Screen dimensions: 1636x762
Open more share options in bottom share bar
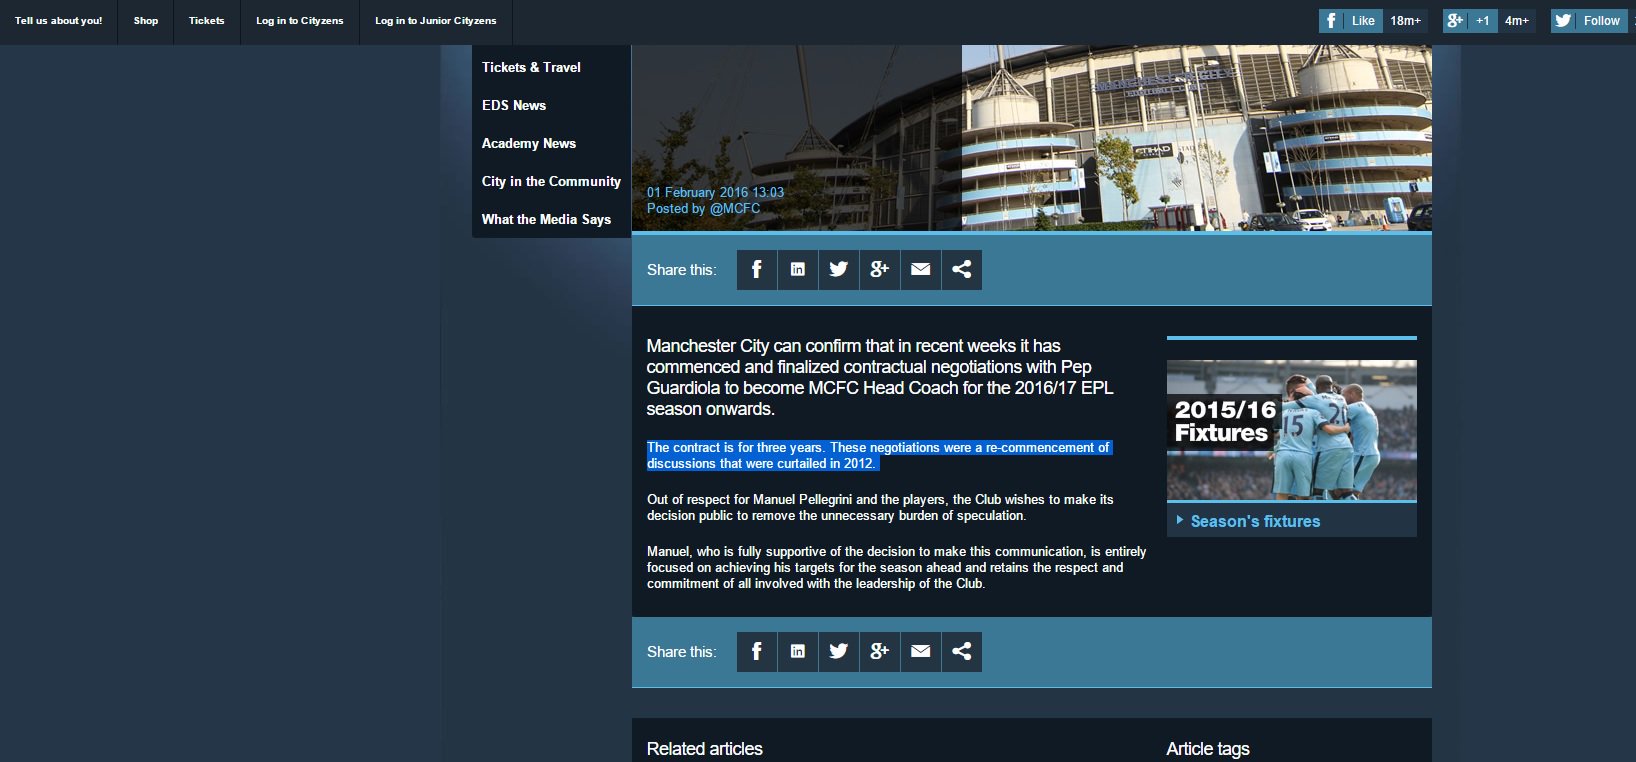coord(962,652)
